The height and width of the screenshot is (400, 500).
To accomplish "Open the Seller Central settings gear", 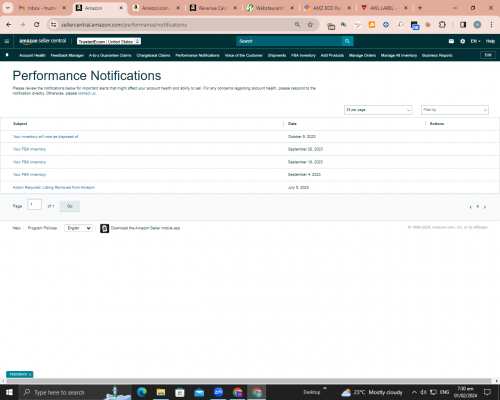I will pyautogui.click(x=463, y=41).
